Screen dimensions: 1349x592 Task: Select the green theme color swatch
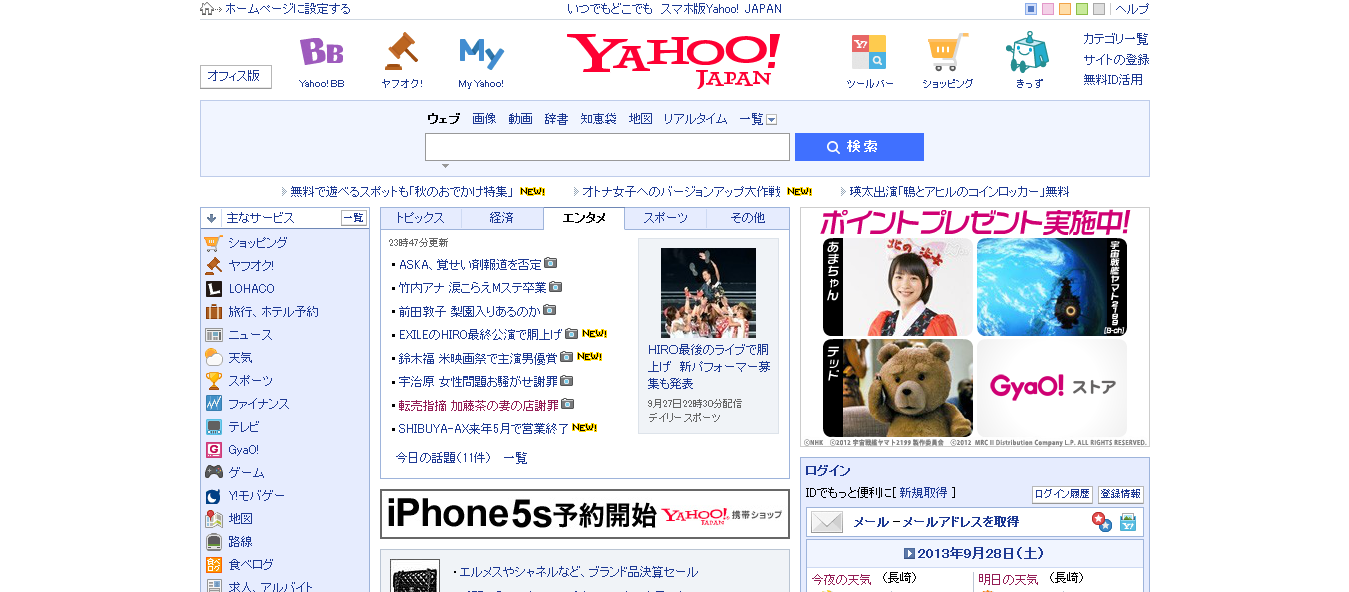coord(1082,9)
